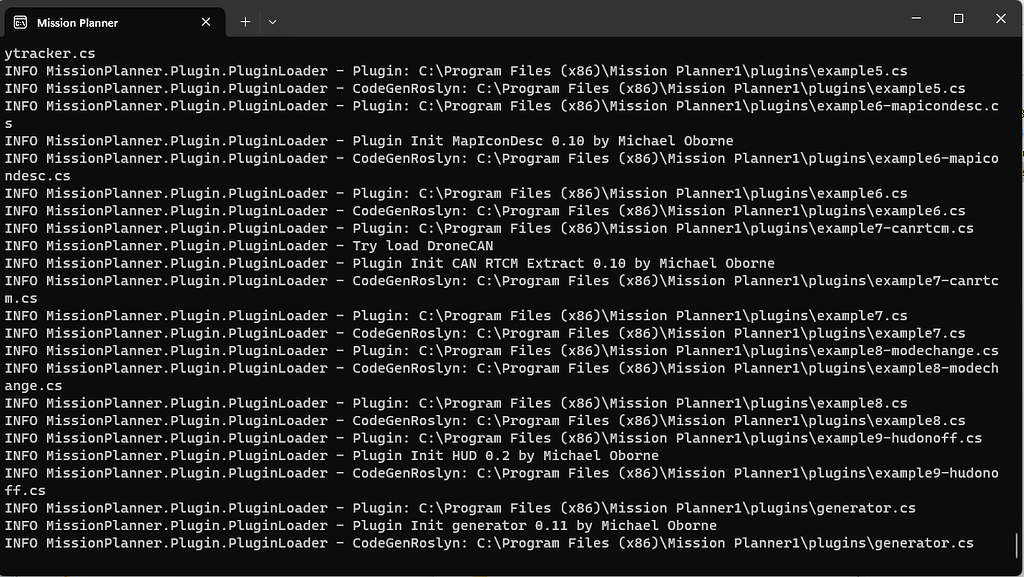Viewport: 1024px width, 577px height.
Task: Select the Mission Planner tab
Action: click(x=110, y=21)
